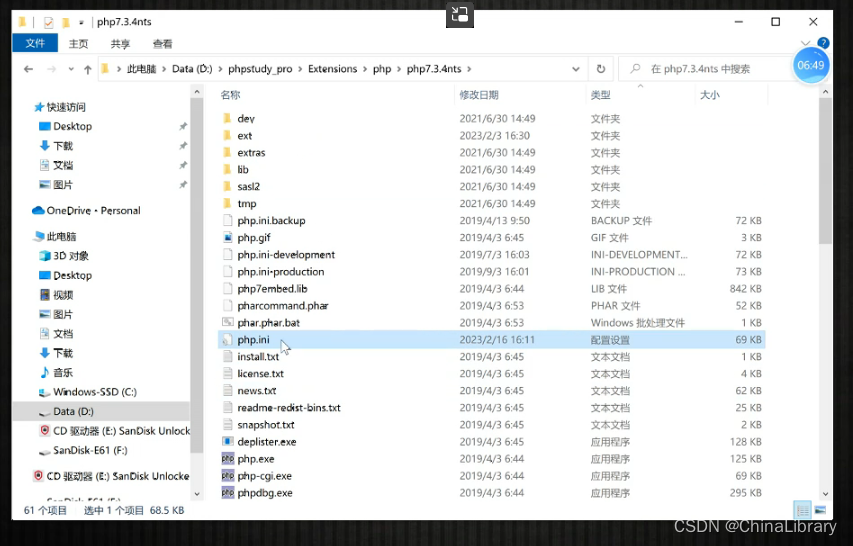853x546 pixels.
Task: Click the quick access properties checkmark icon
Action: (x=48, y=22)
